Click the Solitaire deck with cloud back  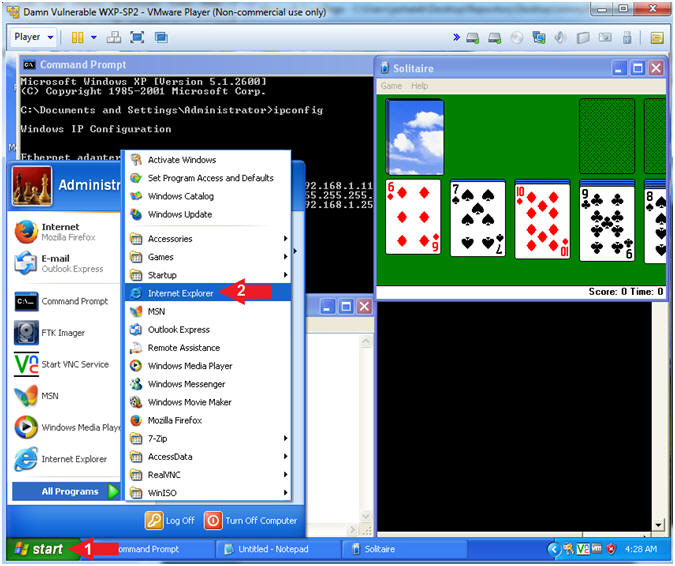415,136
